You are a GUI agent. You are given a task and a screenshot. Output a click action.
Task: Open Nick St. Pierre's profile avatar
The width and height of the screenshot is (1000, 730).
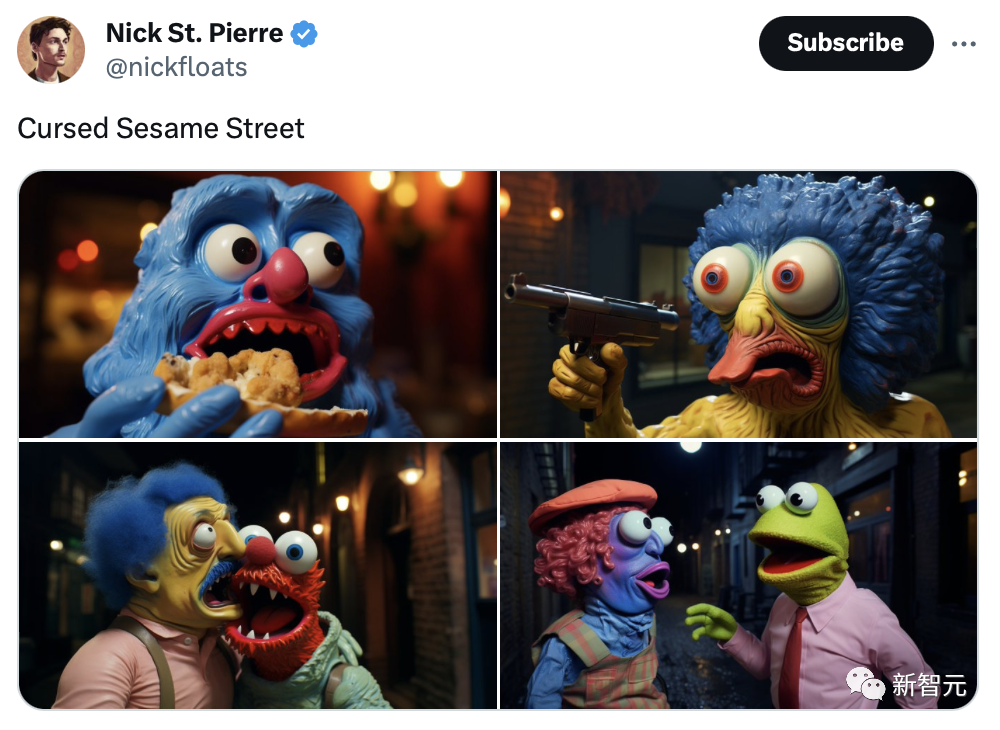[x=51, y=50]
